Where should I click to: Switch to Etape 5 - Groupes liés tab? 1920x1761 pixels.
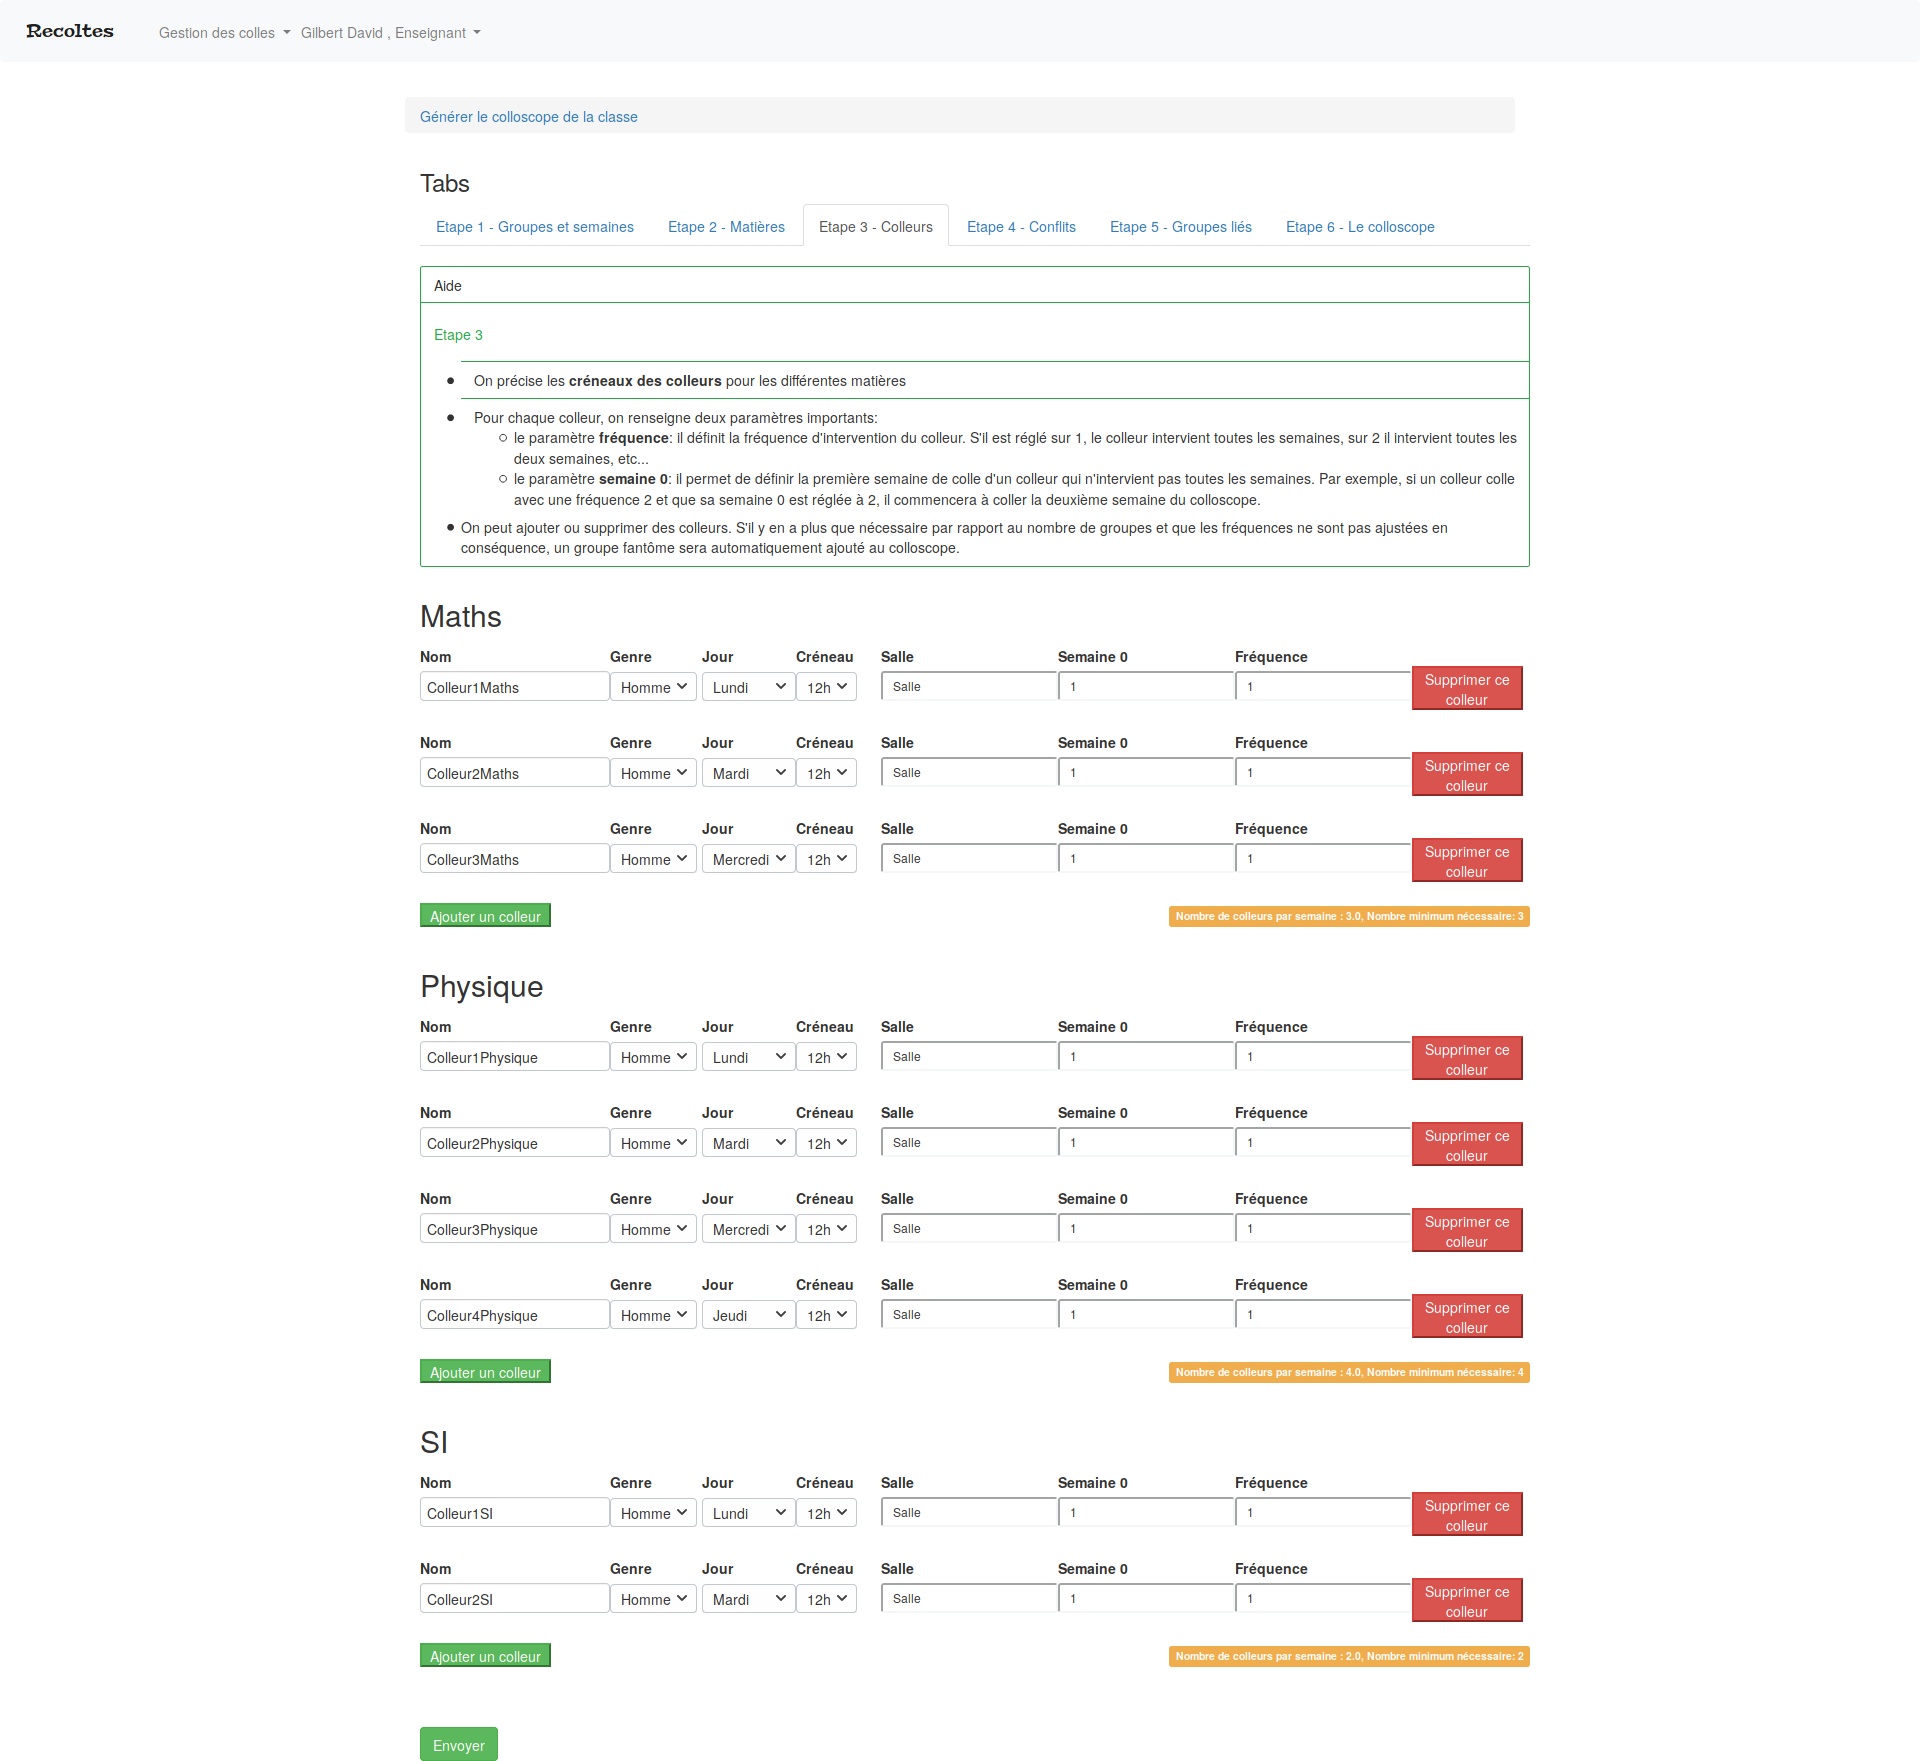(x=1181, y=227)
